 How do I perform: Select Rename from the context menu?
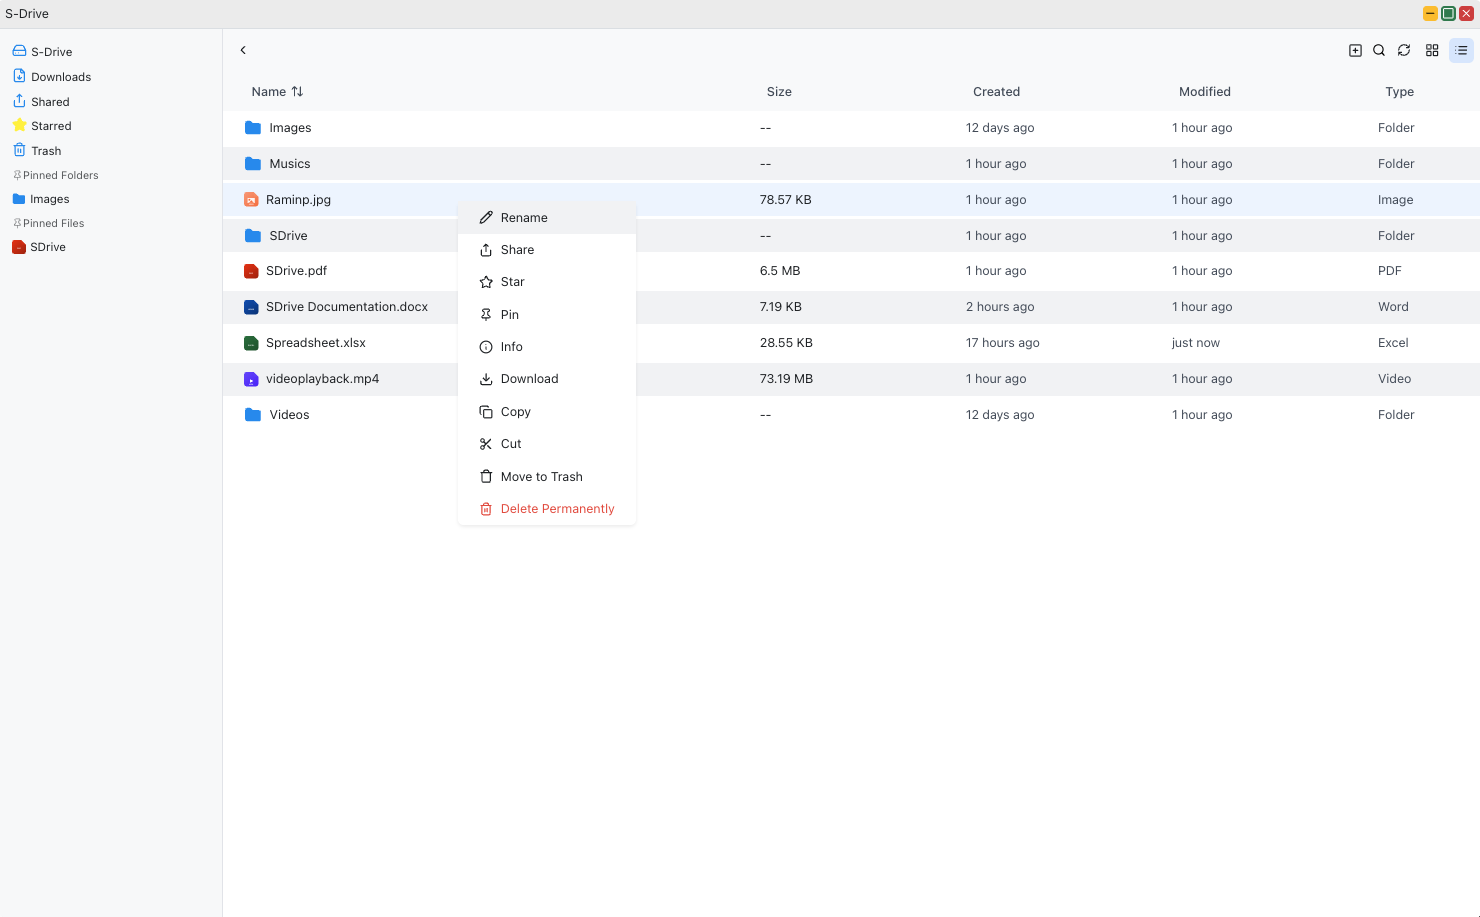pos(524,218)
